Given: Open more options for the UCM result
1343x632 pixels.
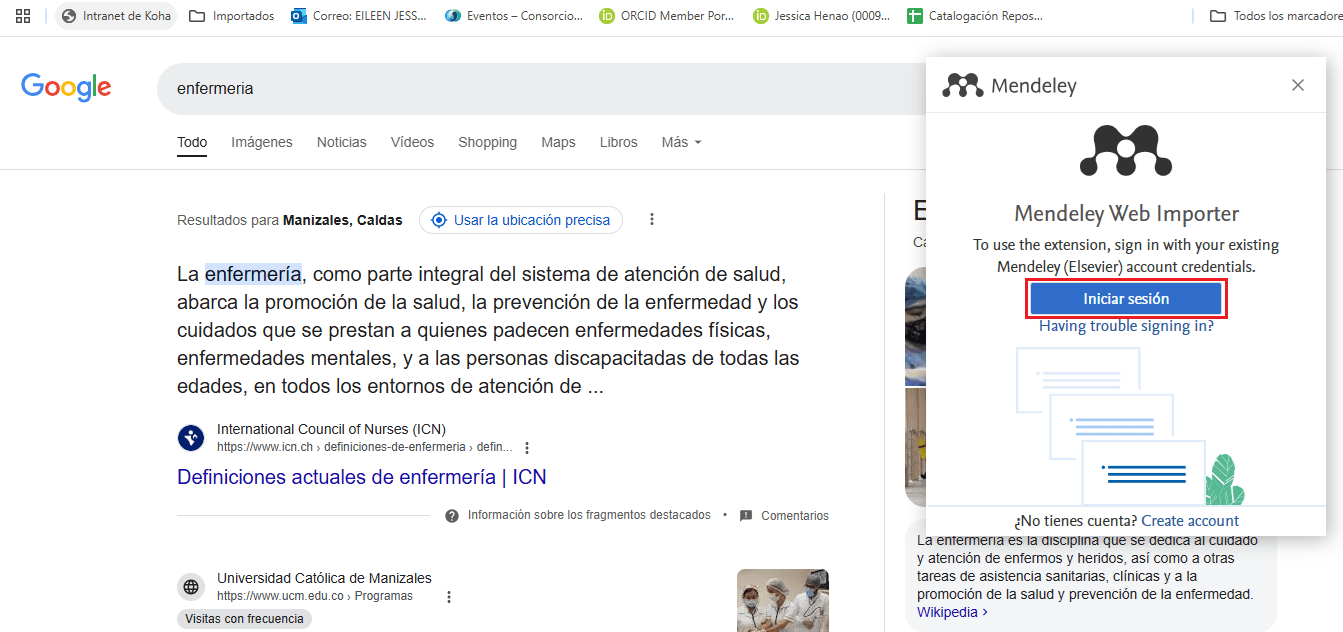Looking at the screenshot, I should point(449,597).
